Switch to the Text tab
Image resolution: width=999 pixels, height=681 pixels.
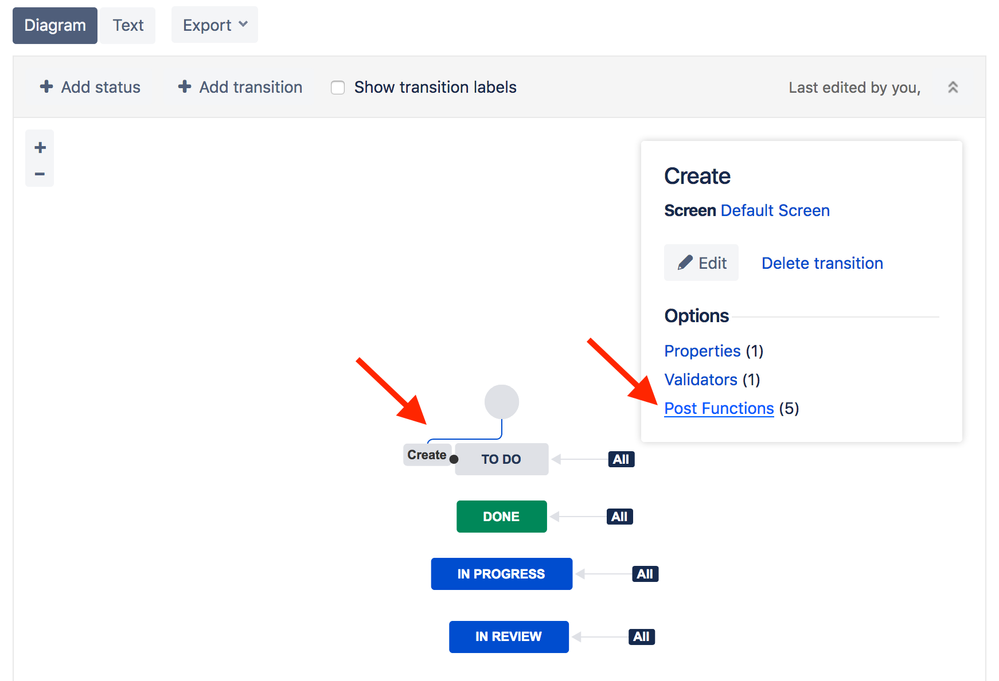click(x=128, y=25)
